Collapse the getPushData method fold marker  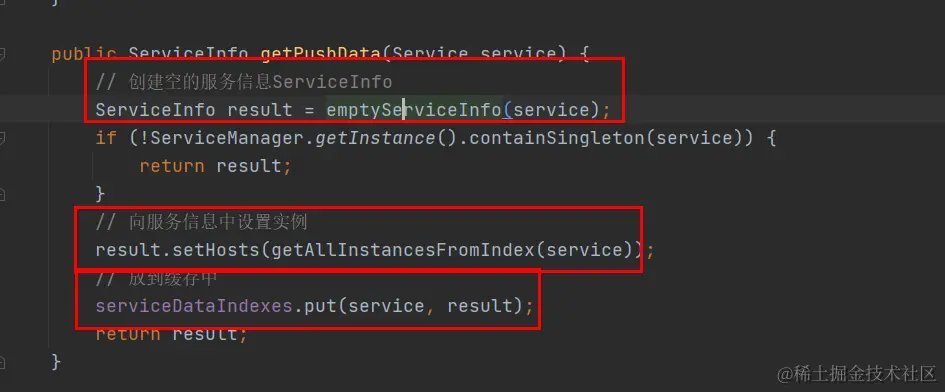pos(2,54)
